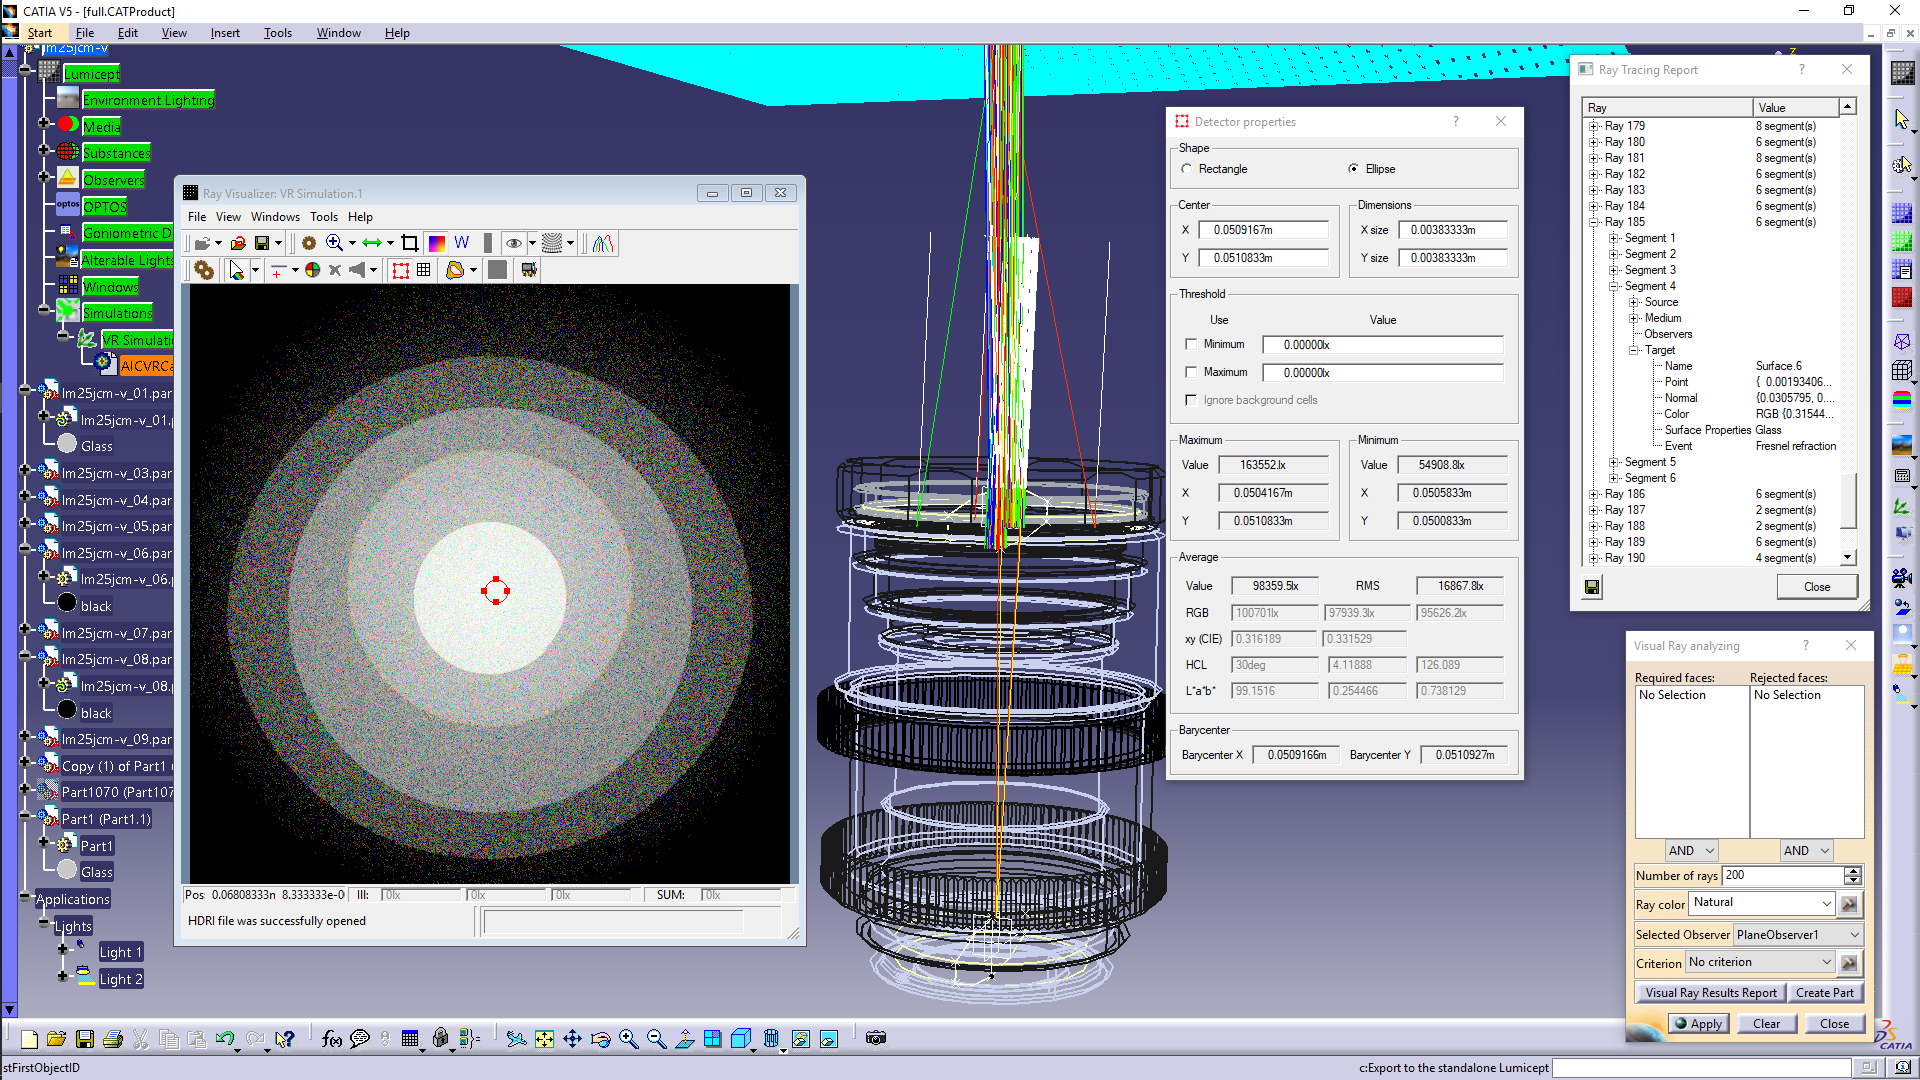Toggle the eye visibility icon in Ray Visualizer
Image resolution: width=1920 pixels, height=1080 pixels.
pos(513,243)
